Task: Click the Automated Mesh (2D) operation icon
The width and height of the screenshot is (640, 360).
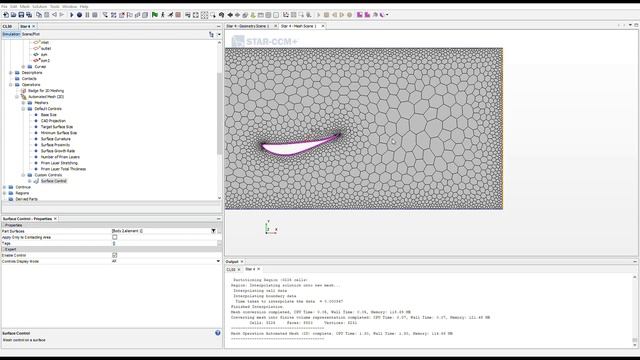Action: click(x=24, y=97)
